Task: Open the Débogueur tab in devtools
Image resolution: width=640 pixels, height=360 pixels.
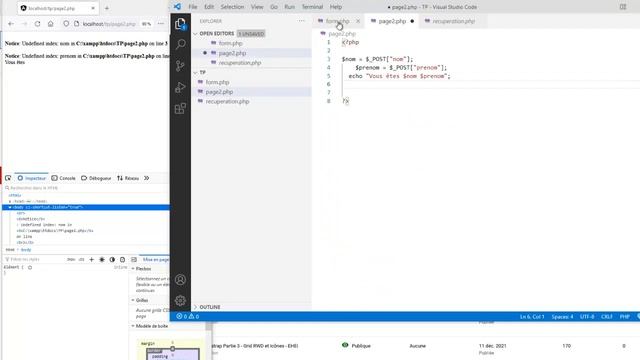Action: 96,178
